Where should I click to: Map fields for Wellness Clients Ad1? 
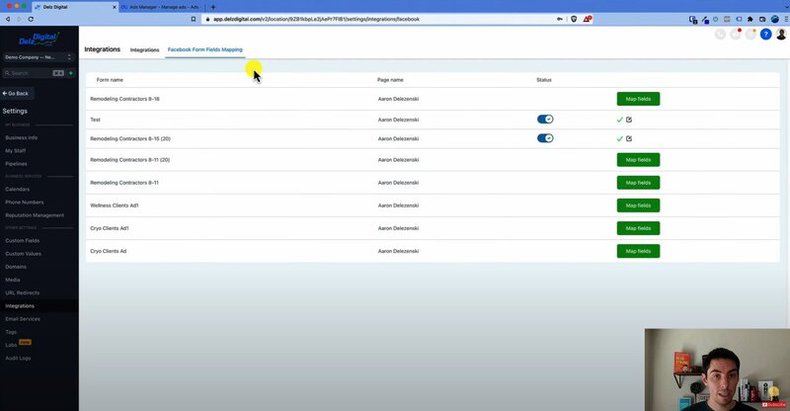[x=638, y=206]
